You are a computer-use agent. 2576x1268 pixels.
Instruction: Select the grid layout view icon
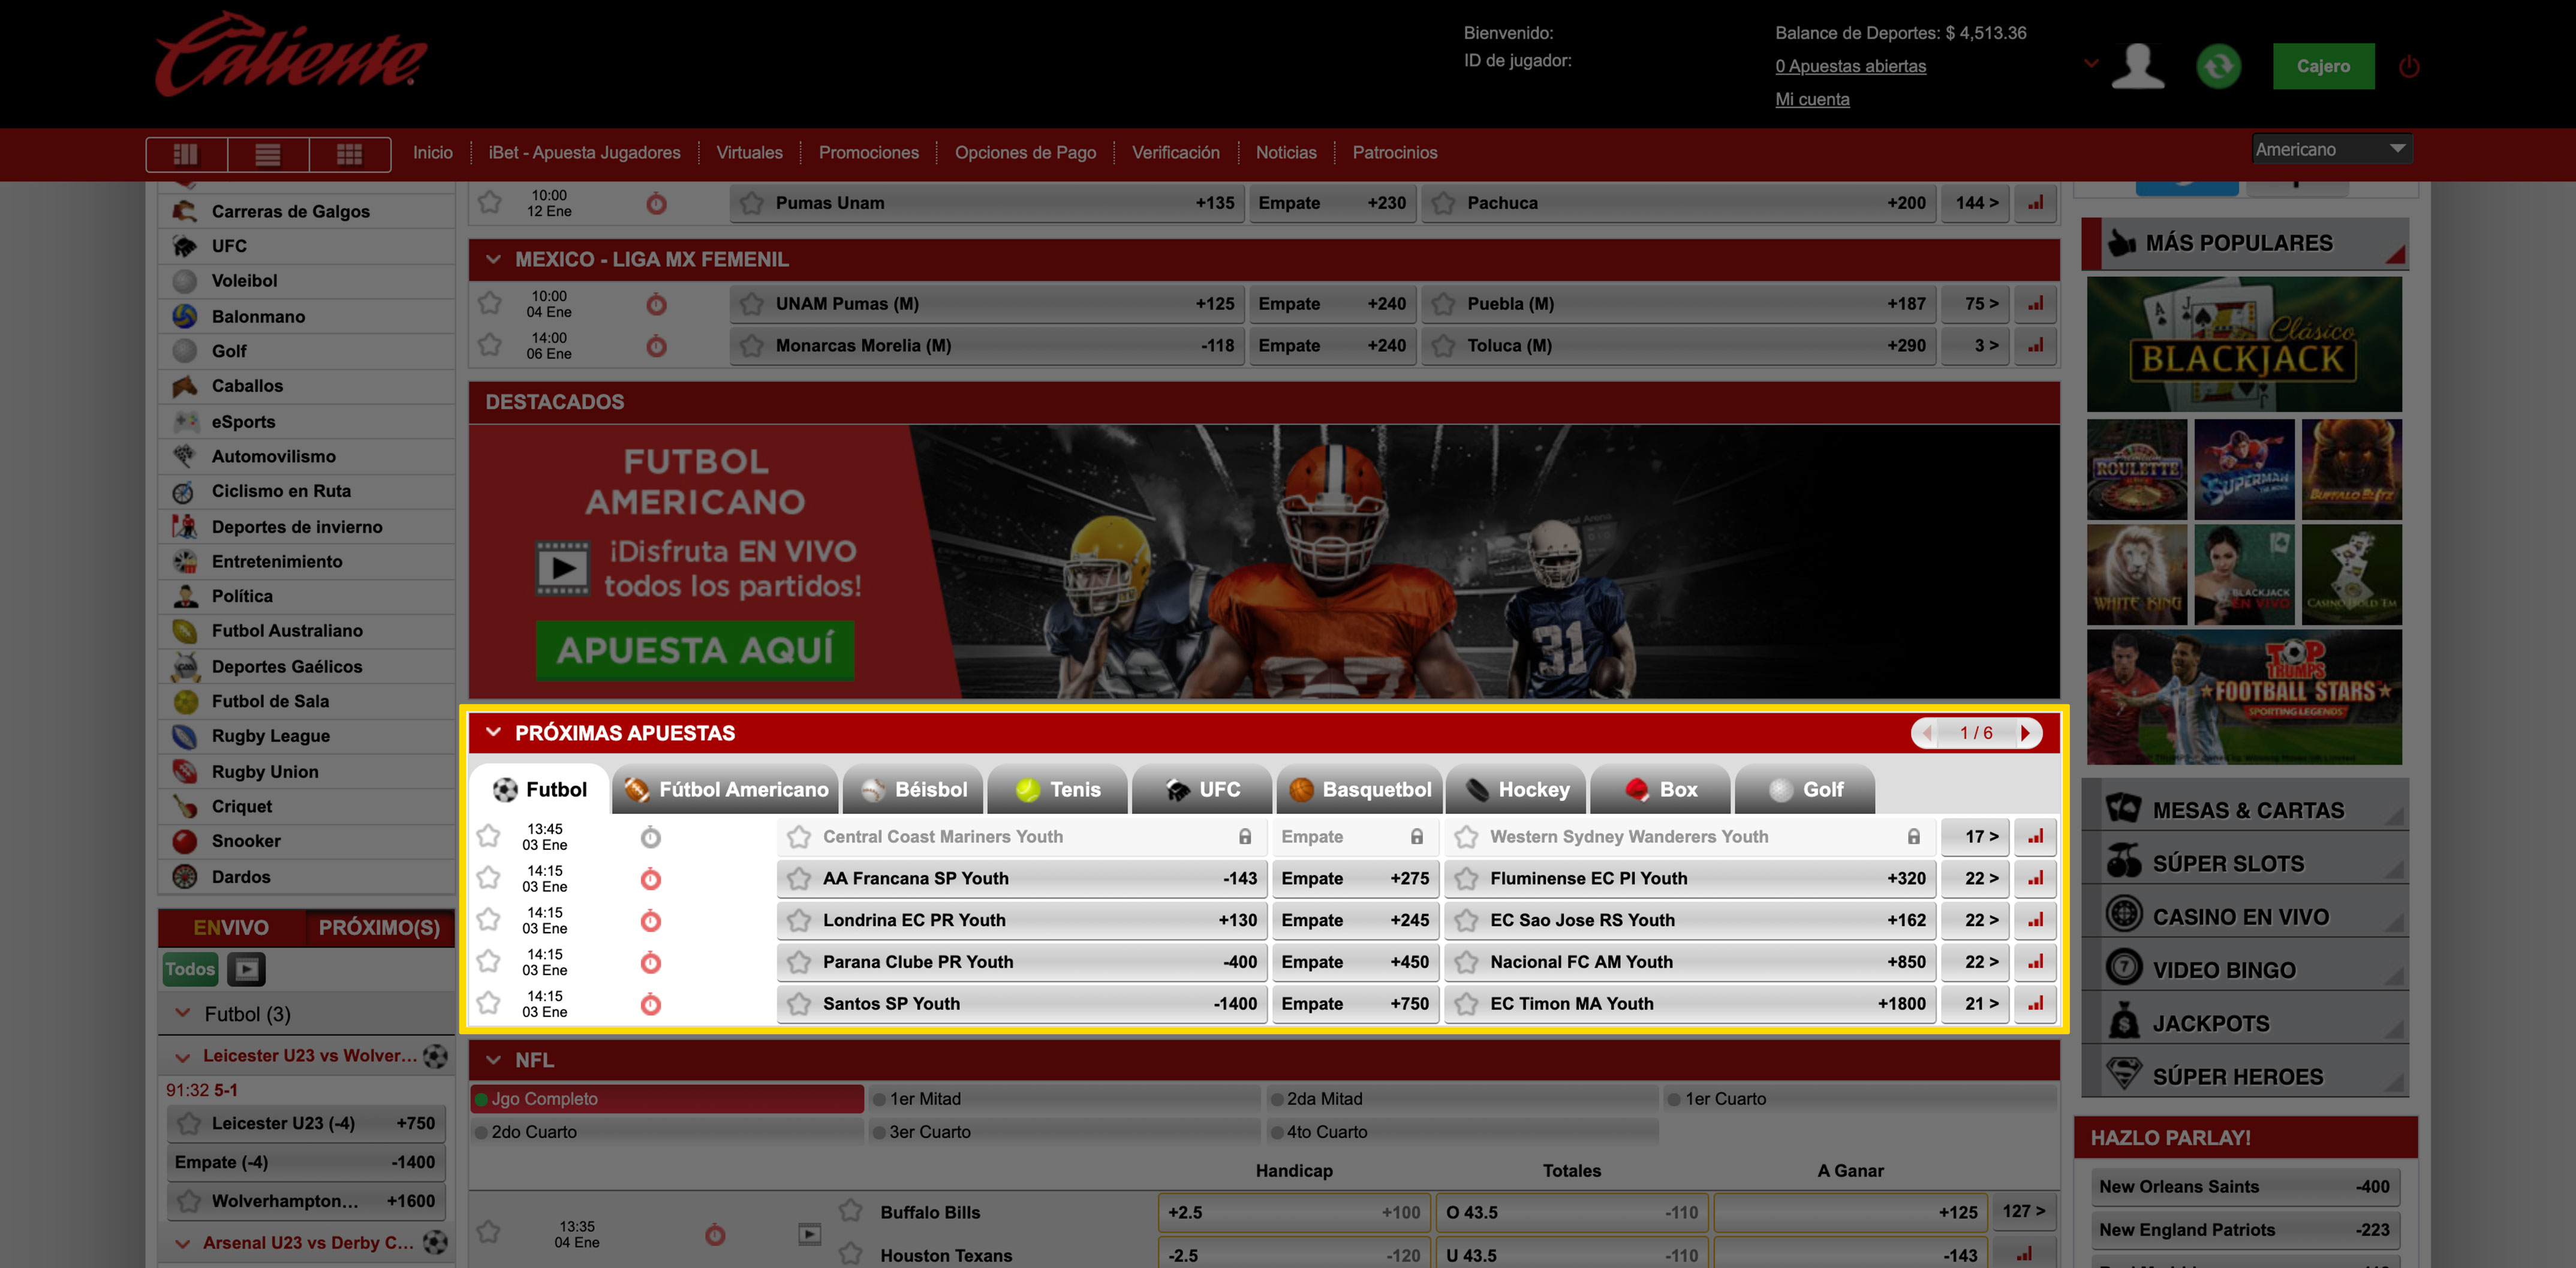tap(349, 154)
